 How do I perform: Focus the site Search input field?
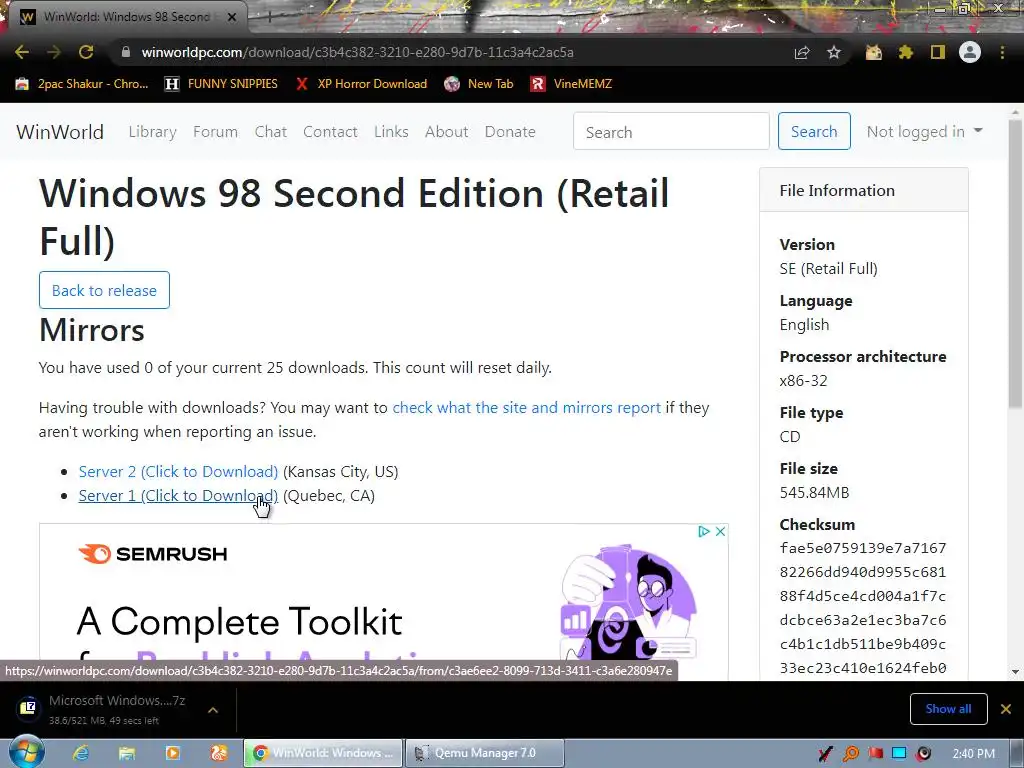pyautogui.click(x=671, y=131)
